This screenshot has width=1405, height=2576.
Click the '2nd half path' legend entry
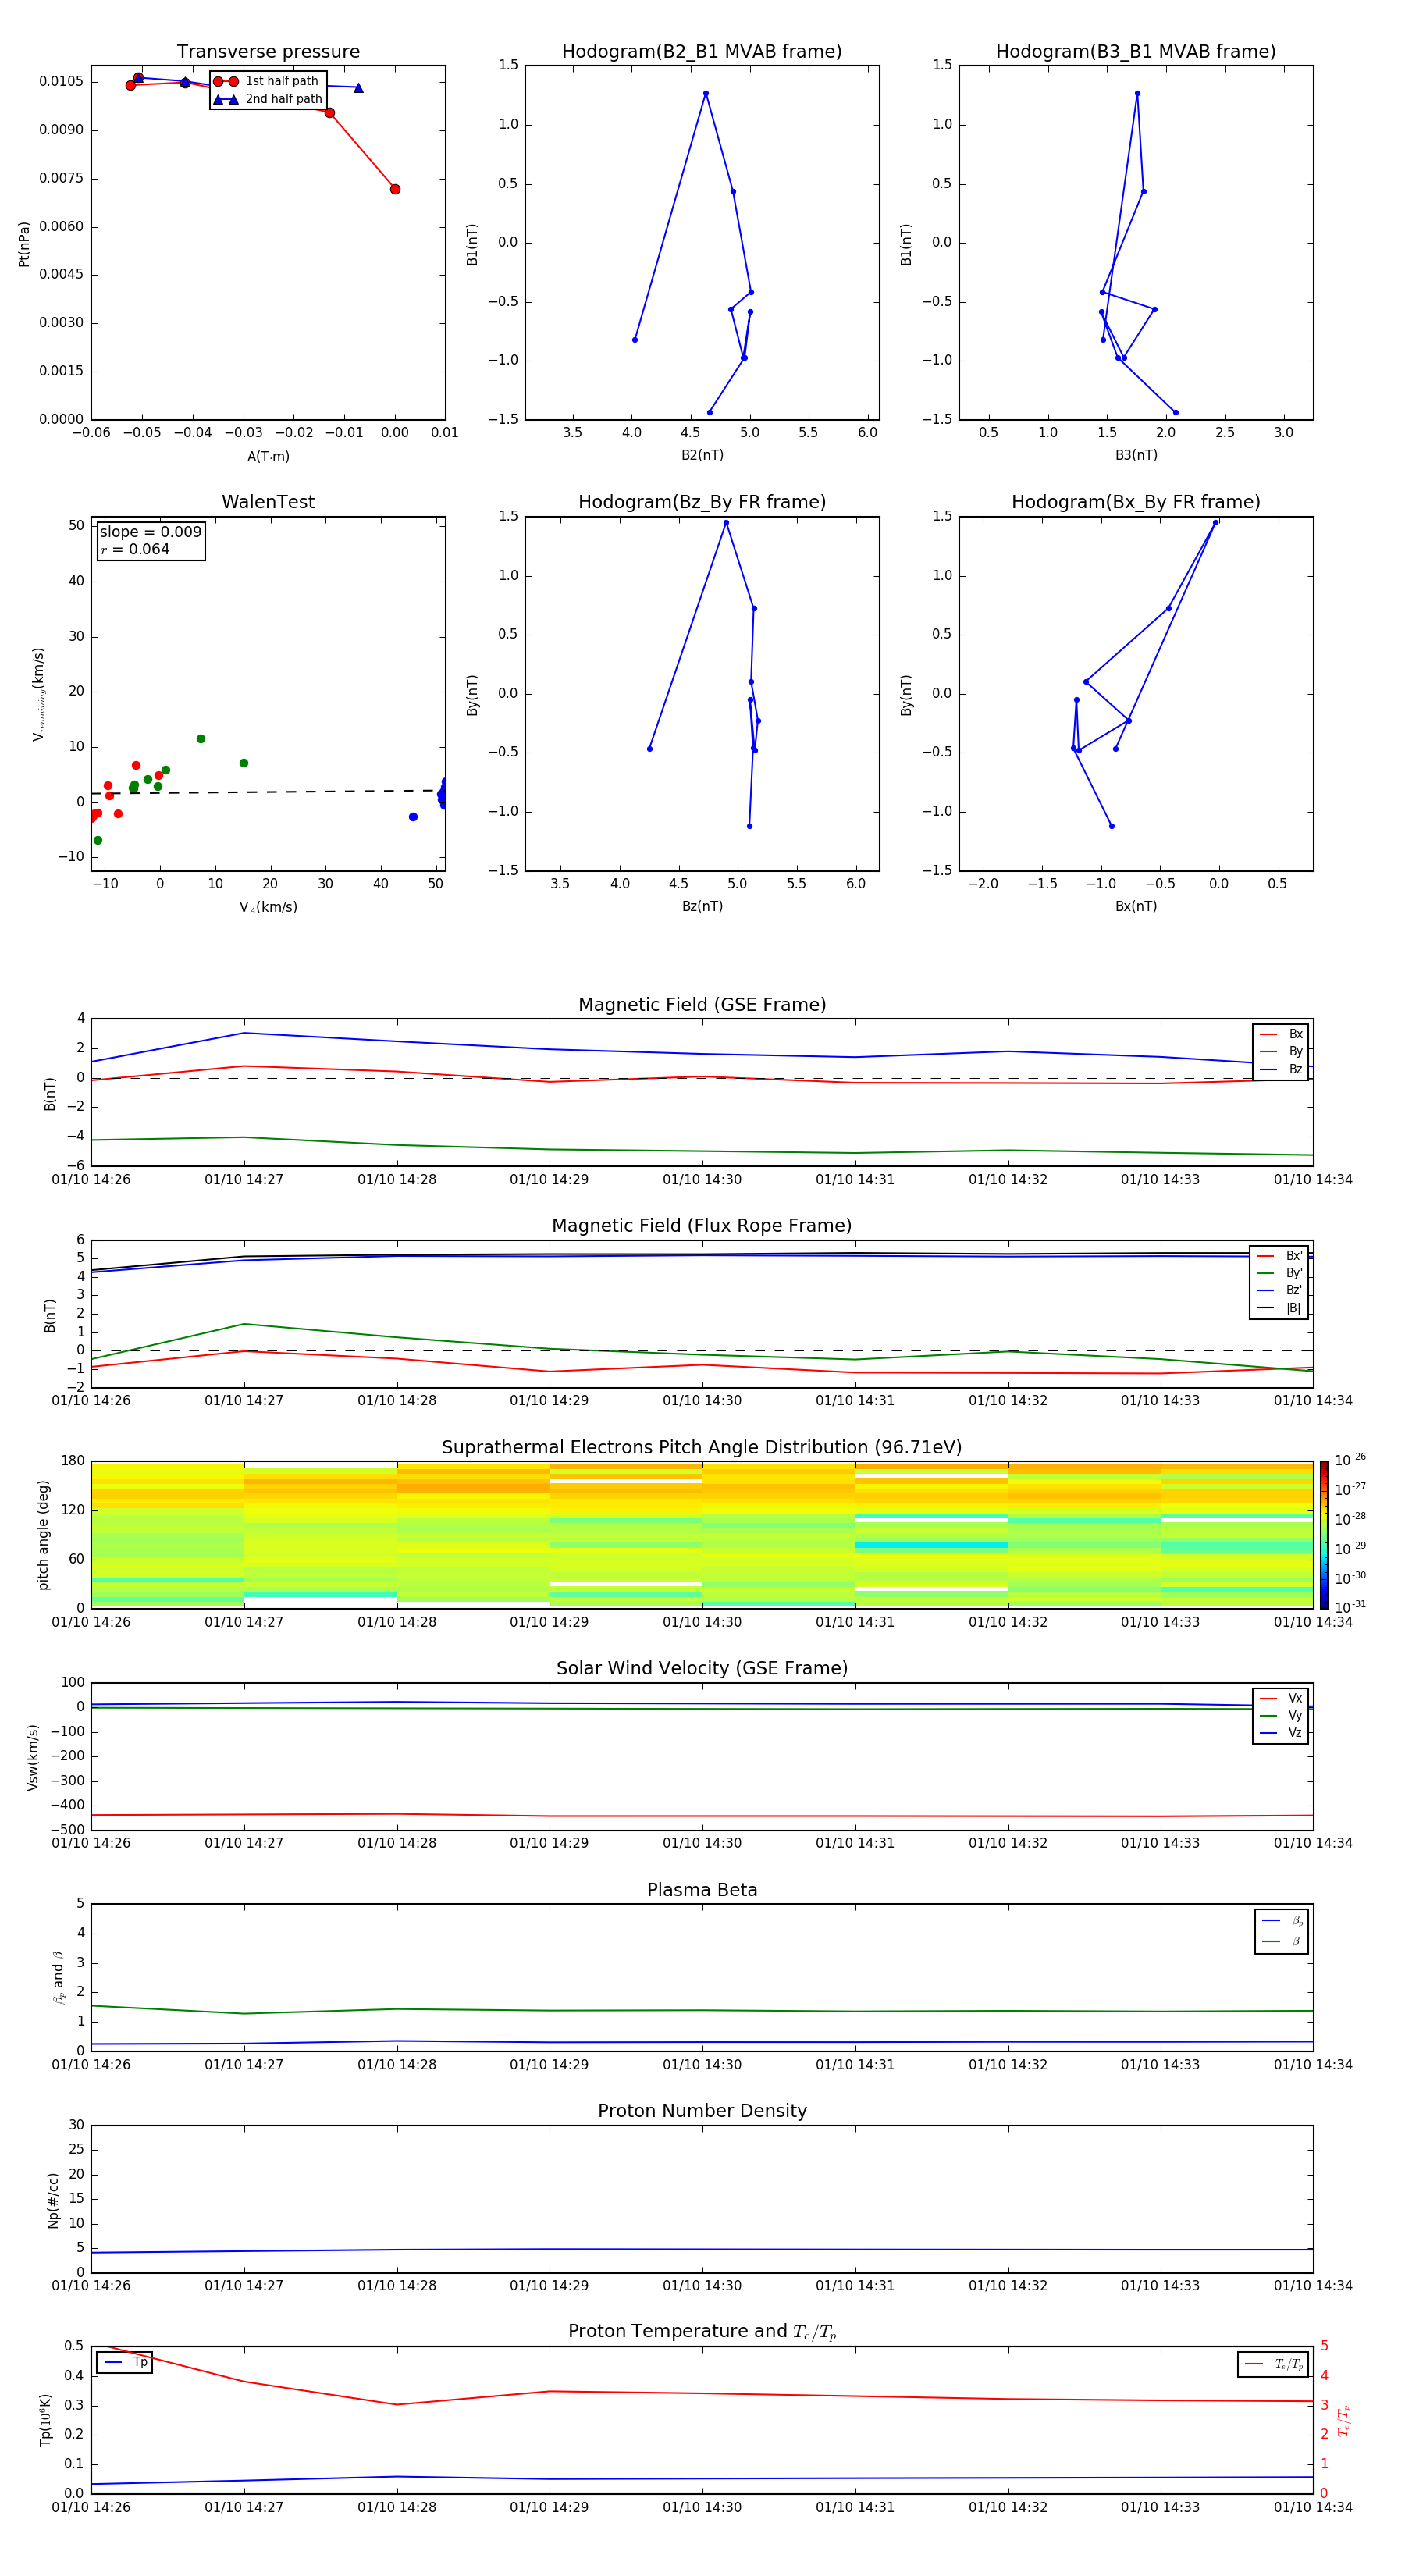269,99
